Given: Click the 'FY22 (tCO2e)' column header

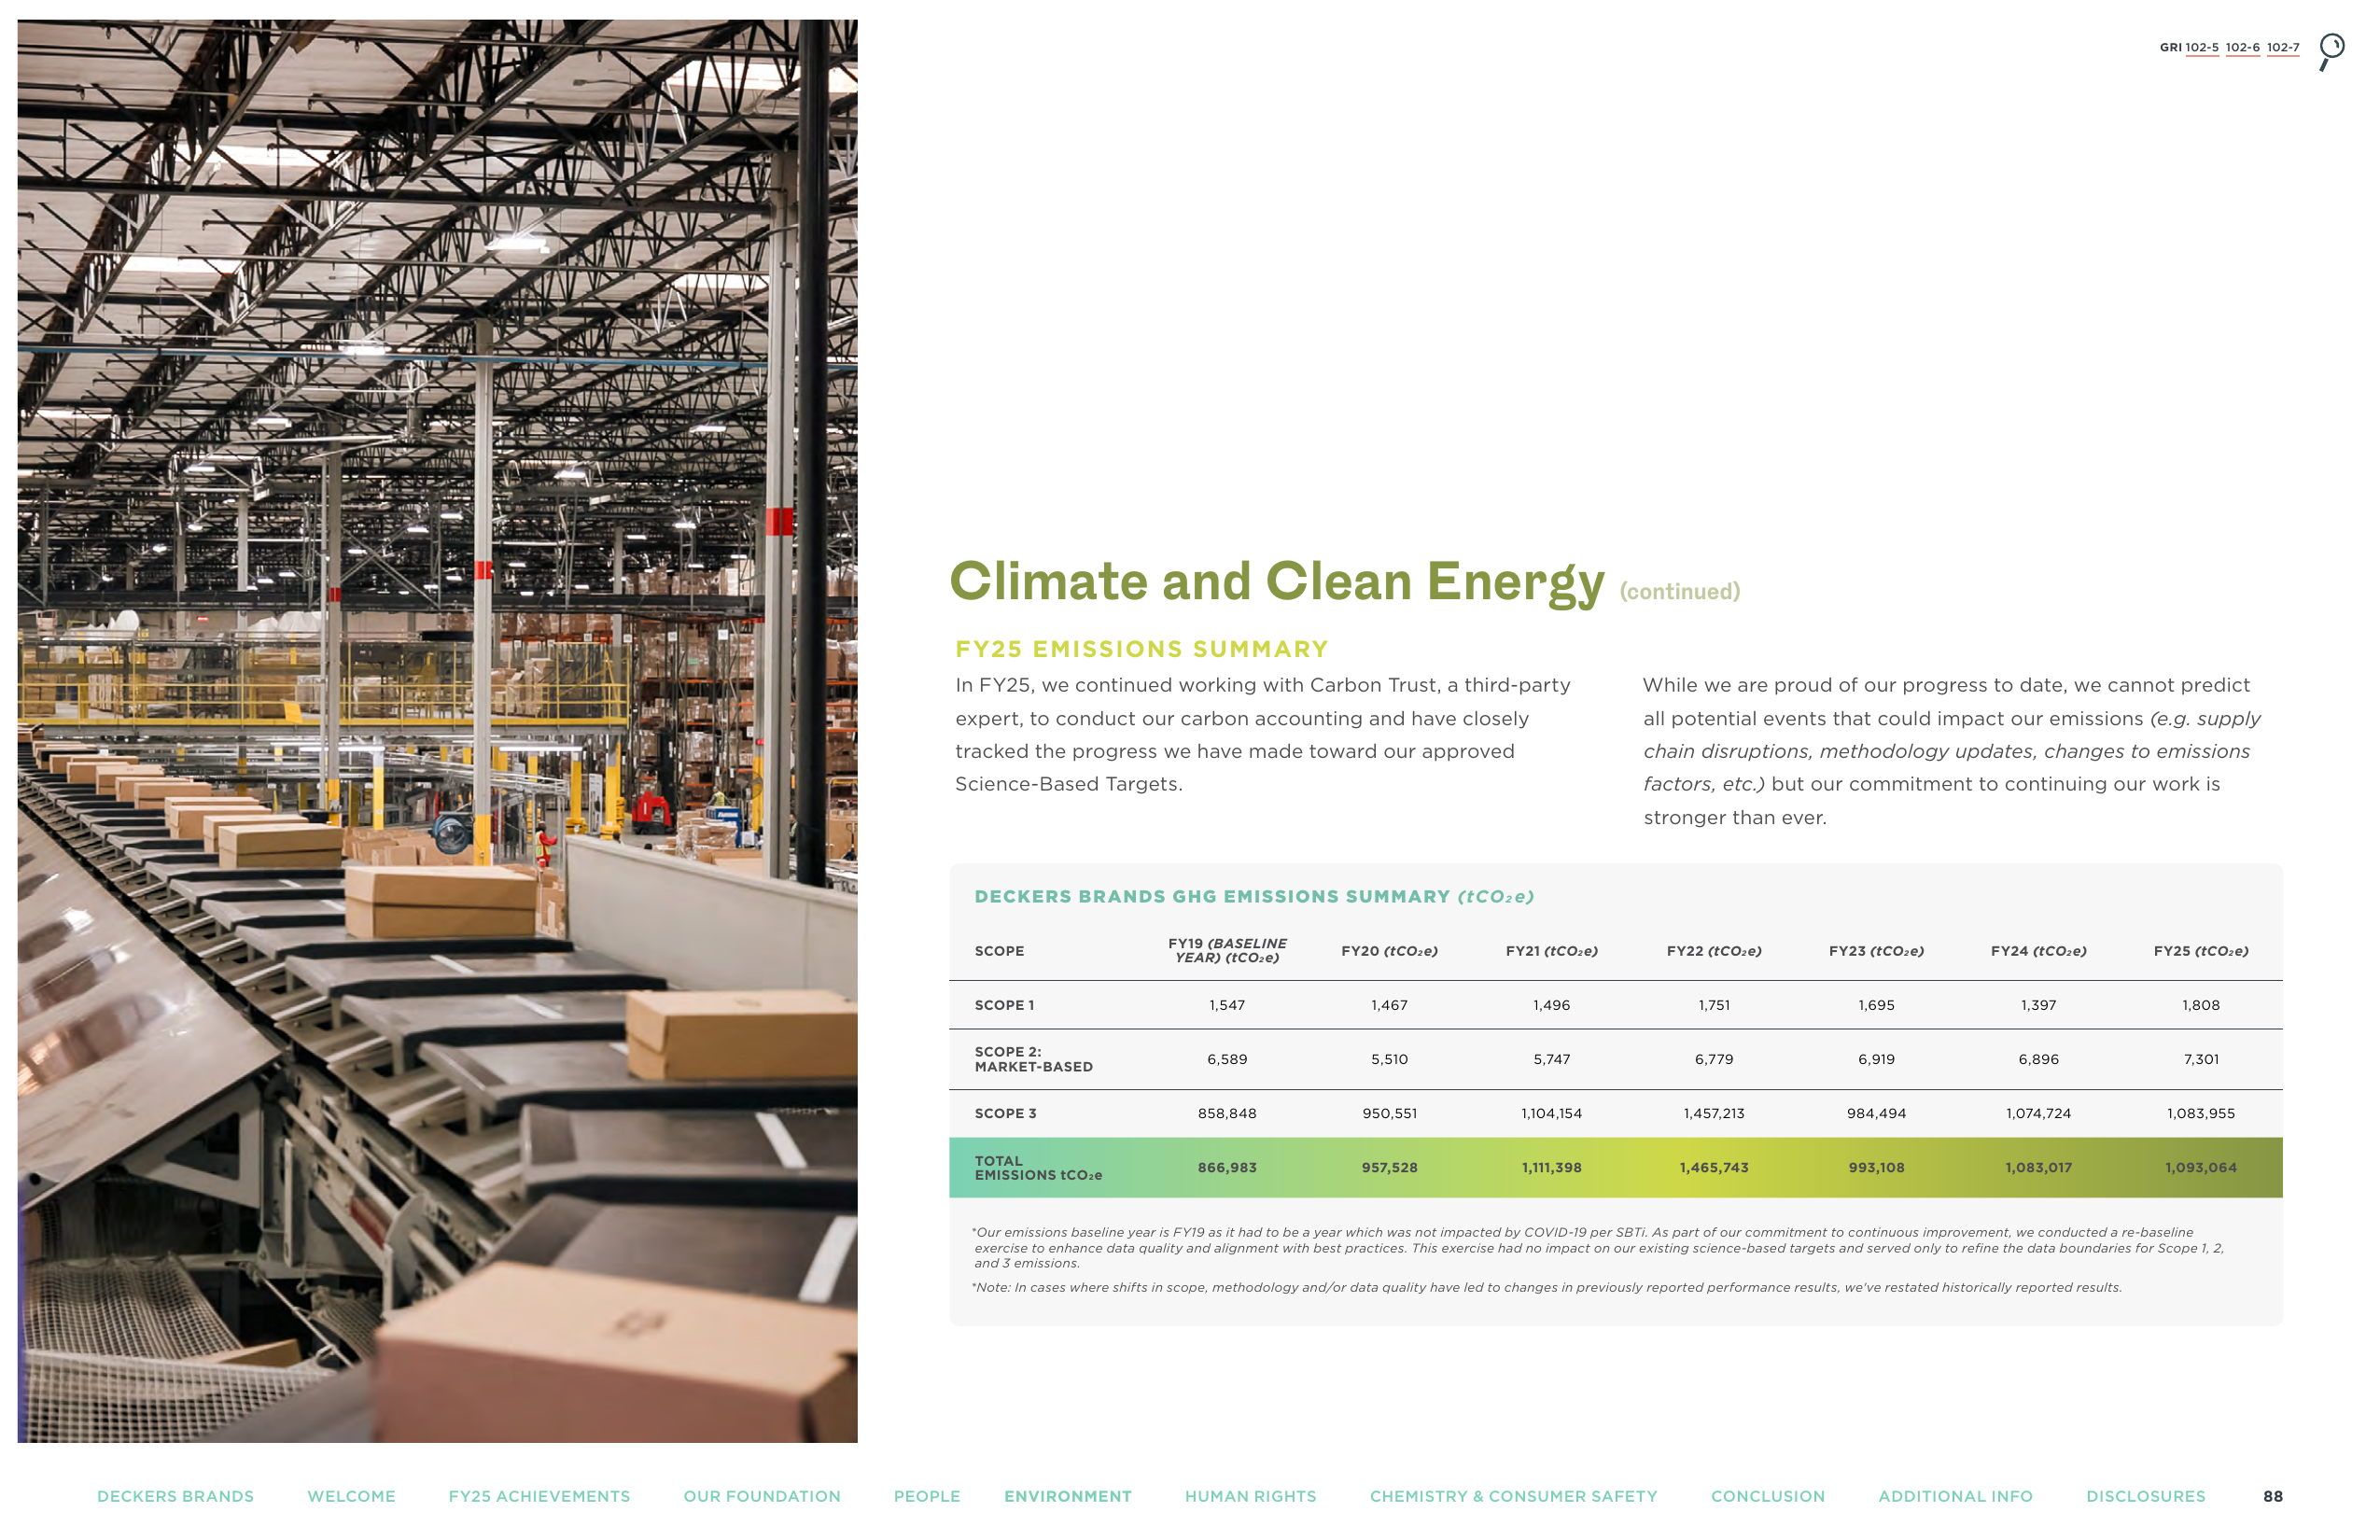Looking at the screenshot, I should click(1714, 951).
